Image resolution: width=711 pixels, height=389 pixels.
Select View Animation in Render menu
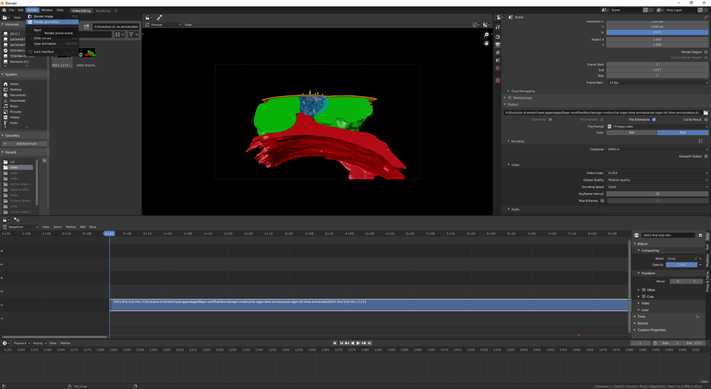click(52, 44)
